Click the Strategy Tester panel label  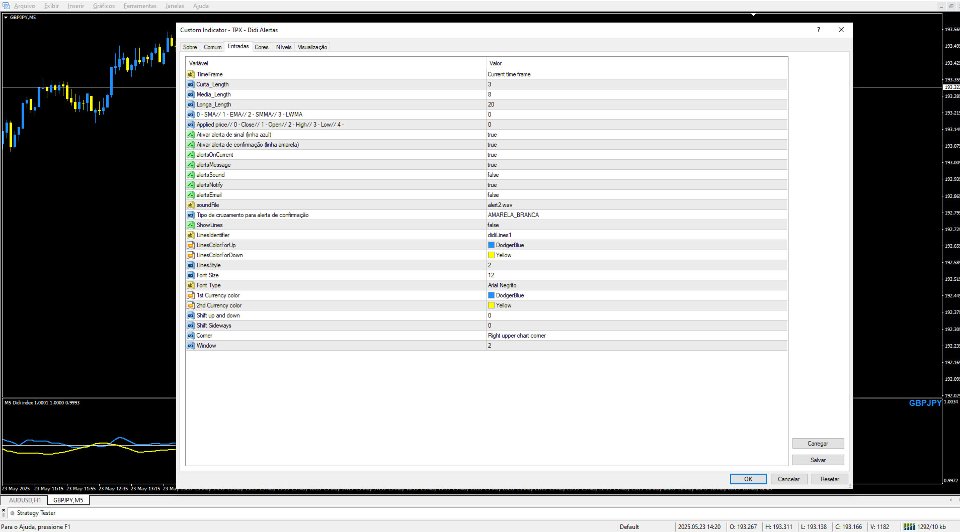click(x=36, y=513)
